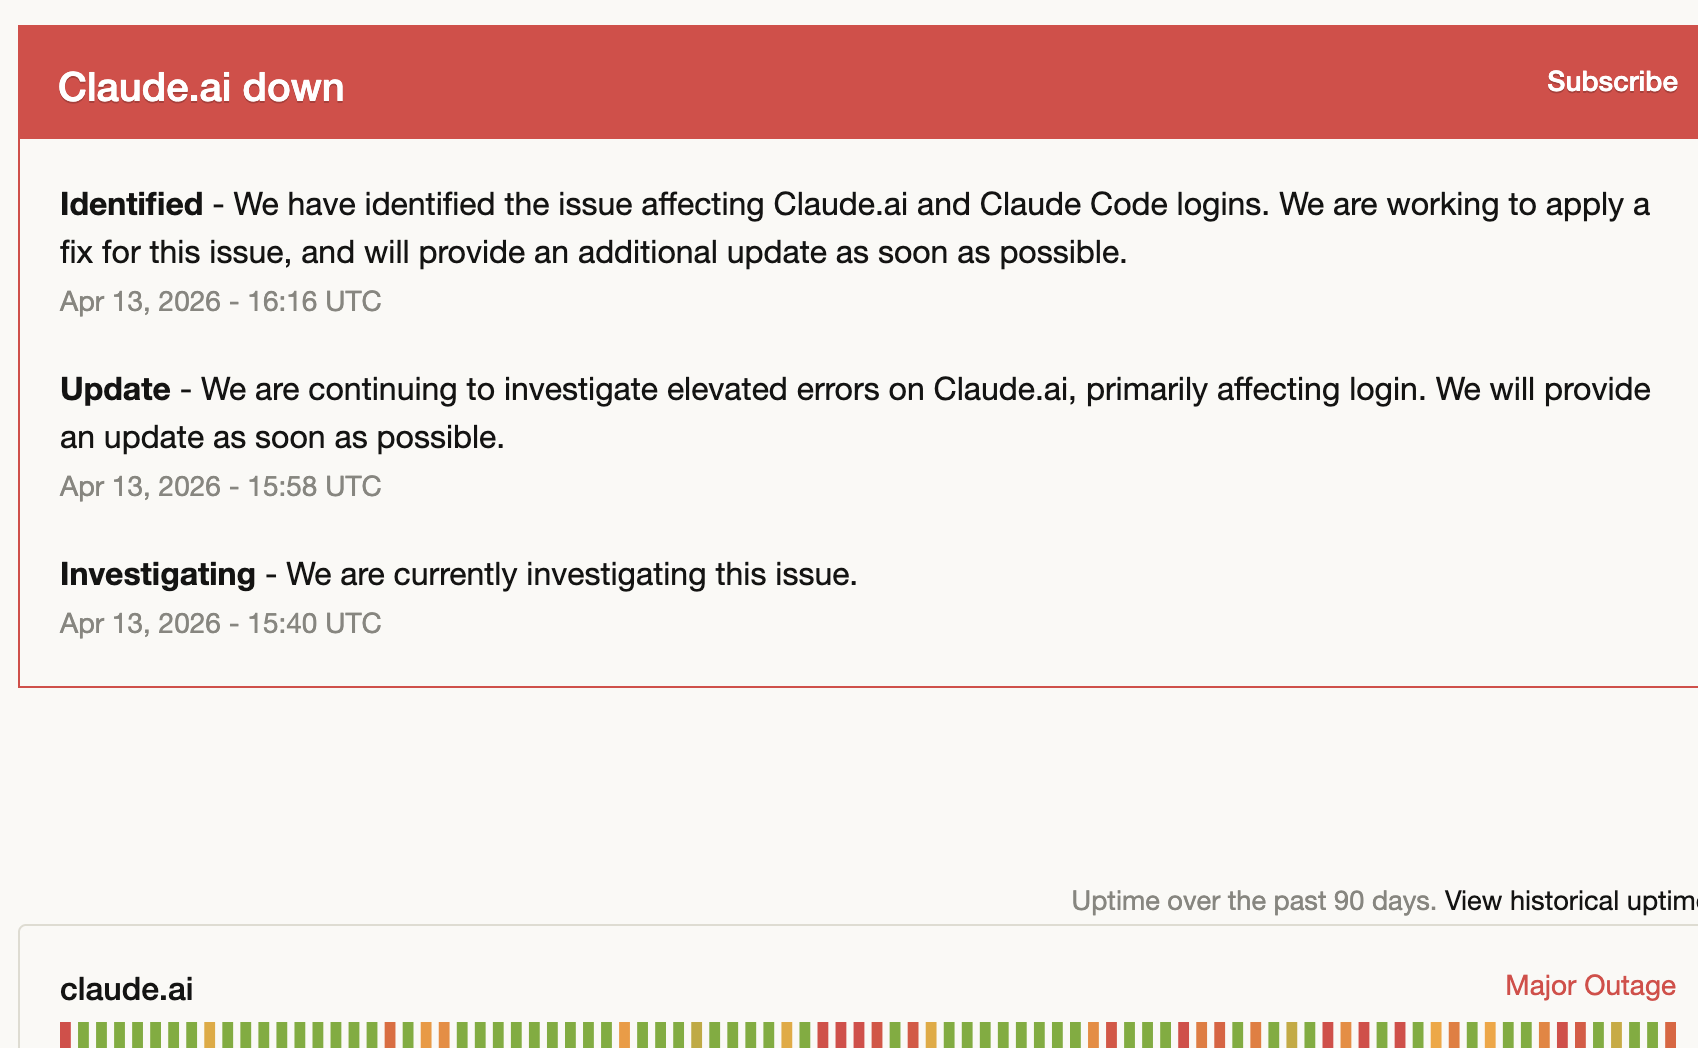Select the claude.ai component name
1698x1048 pixels.
point(126,989)
